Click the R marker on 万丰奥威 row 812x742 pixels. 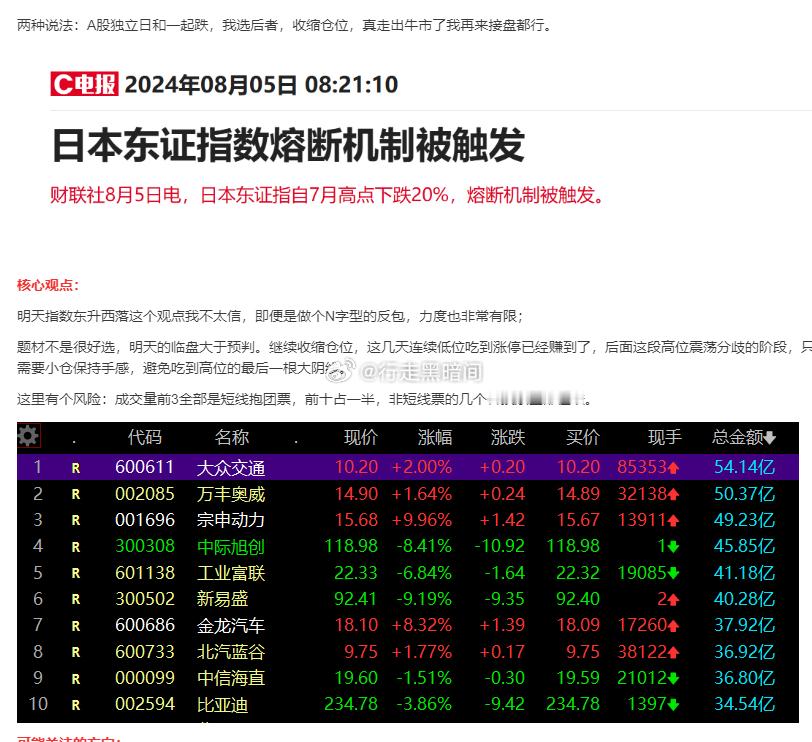(x=76, y=494)
